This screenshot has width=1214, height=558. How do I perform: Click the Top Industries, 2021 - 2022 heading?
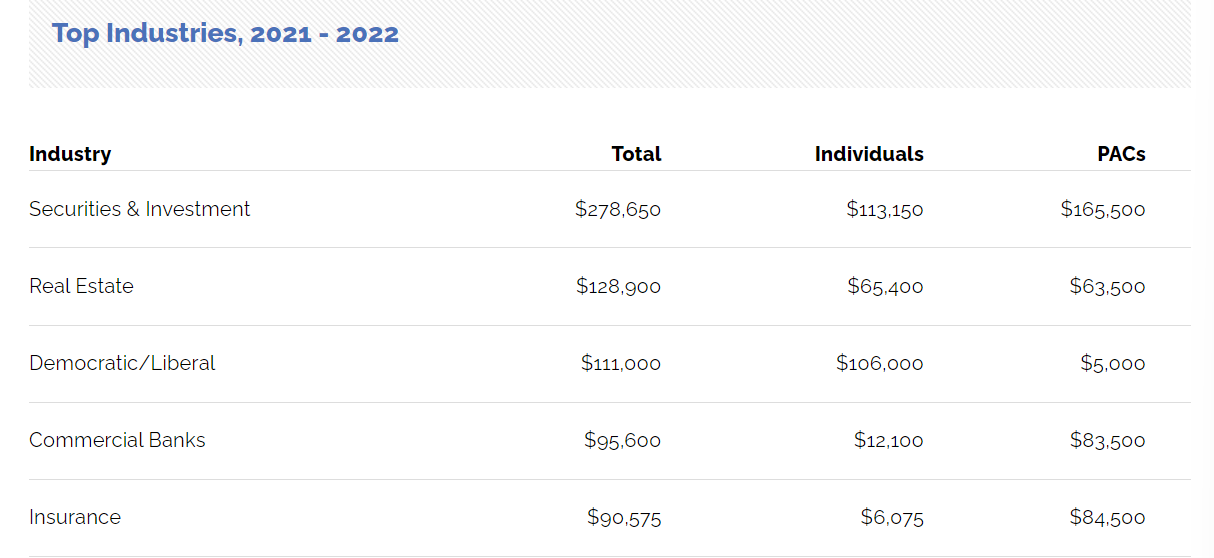coord(225,33)
